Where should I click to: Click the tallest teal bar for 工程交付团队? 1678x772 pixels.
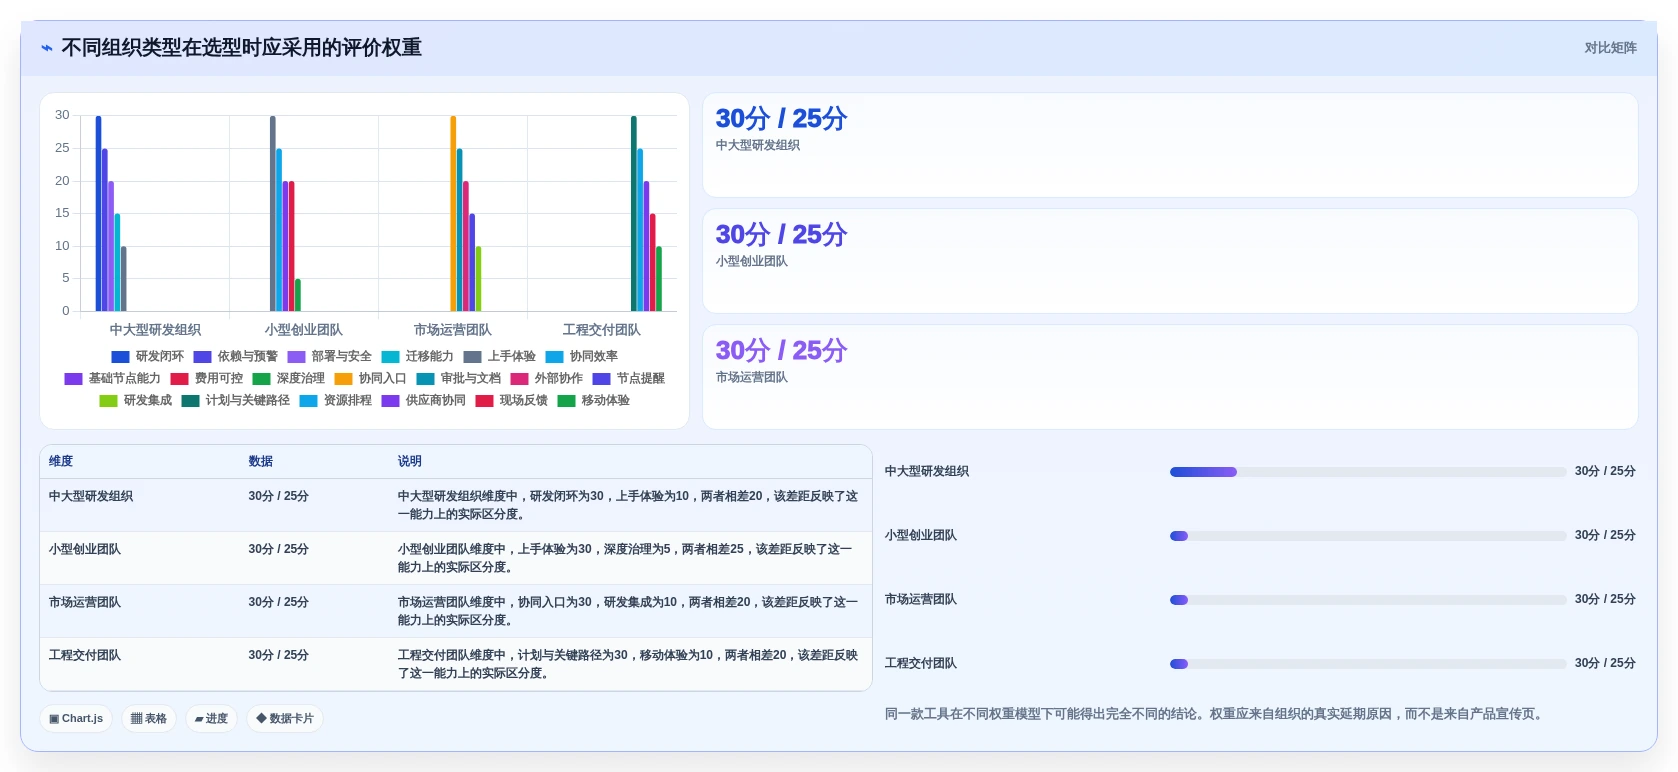(633, 213)
